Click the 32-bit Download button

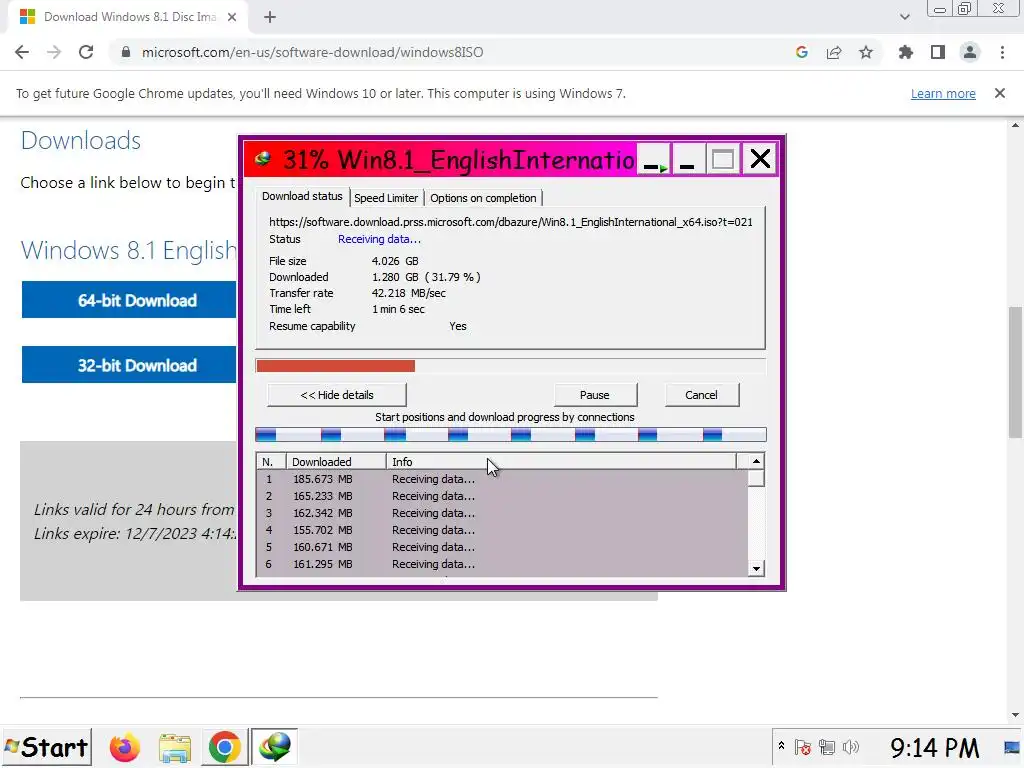coord(129,364)
